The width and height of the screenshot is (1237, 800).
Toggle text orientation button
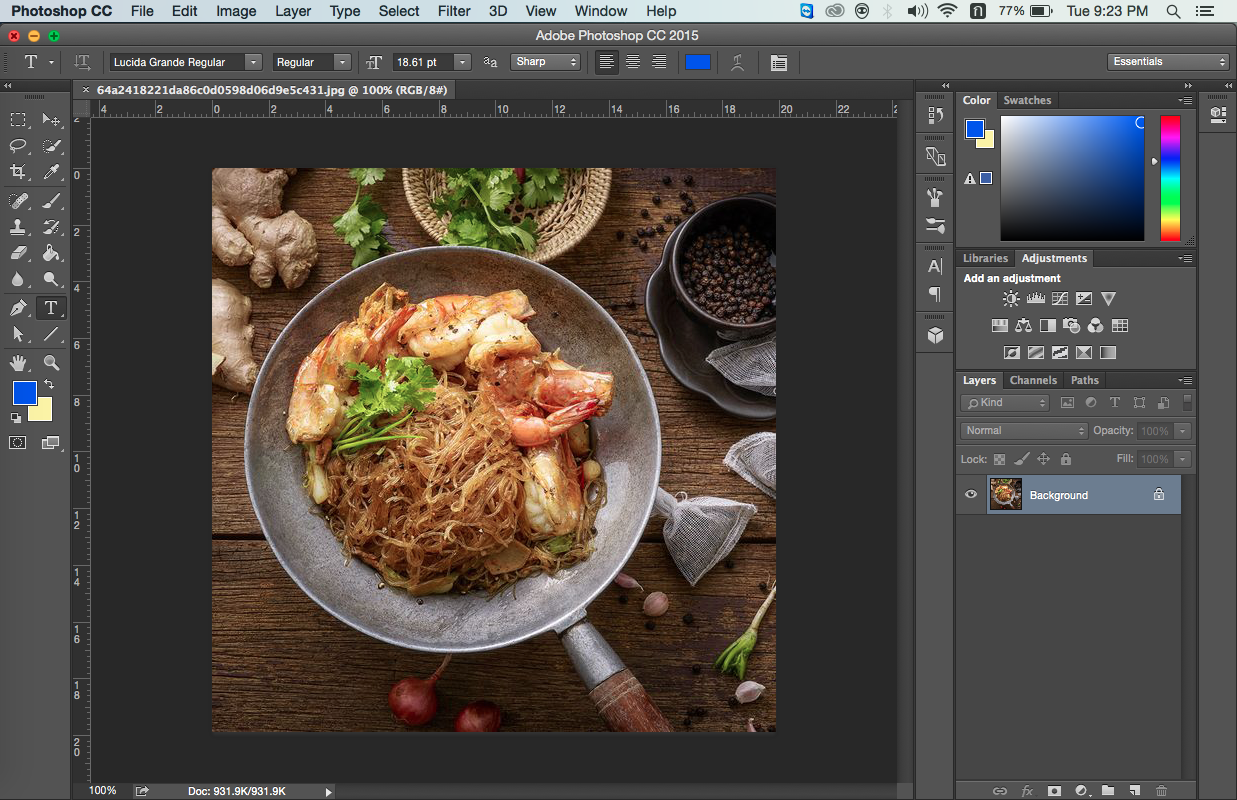(83, 62)
